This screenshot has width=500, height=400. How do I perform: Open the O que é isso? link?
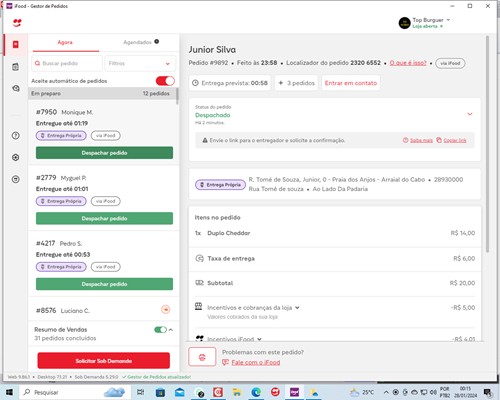pyautogui.click(x=408, y=63)
